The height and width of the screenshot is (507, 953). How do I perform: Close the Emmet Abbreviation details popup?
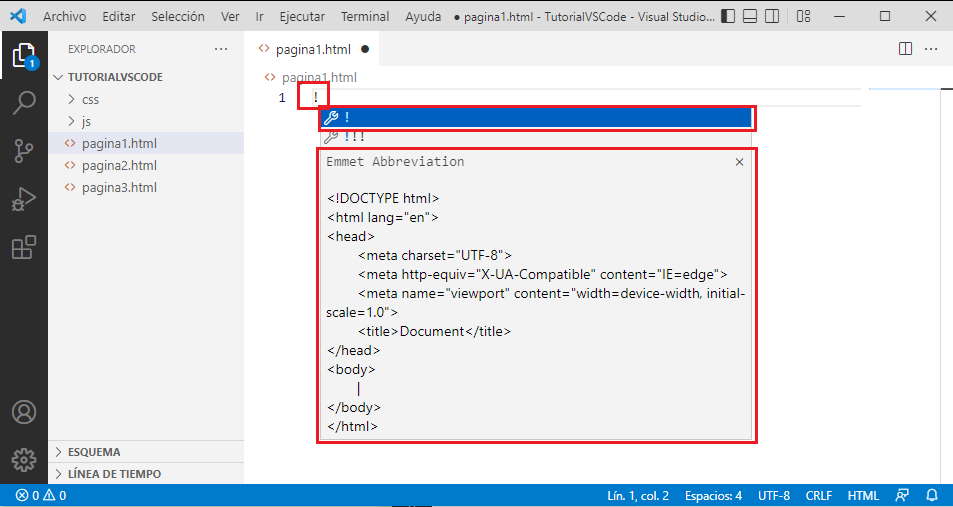[739, 162]
